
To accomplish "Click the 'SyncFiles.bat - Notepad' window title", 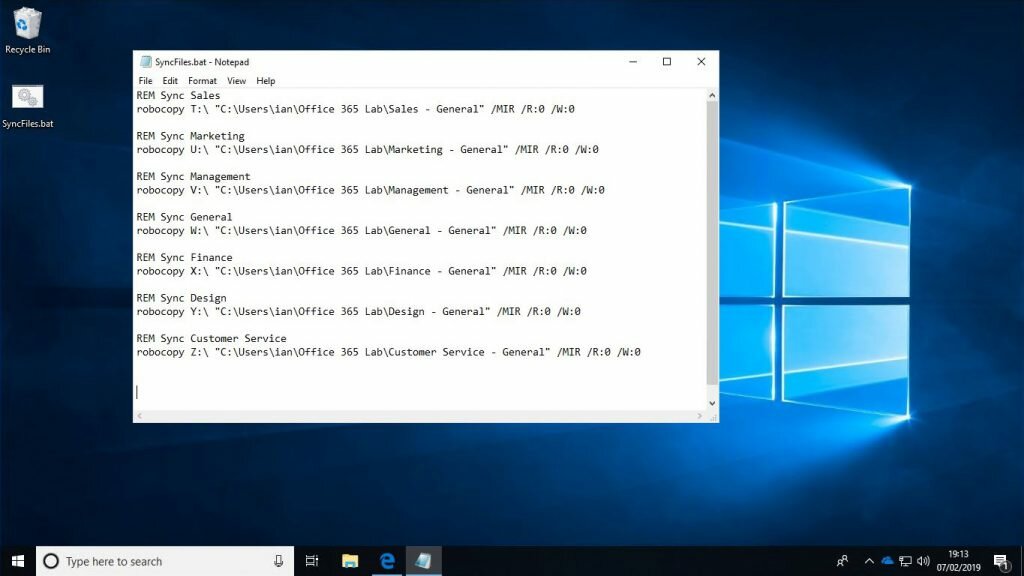I will (x=202, y=62).
